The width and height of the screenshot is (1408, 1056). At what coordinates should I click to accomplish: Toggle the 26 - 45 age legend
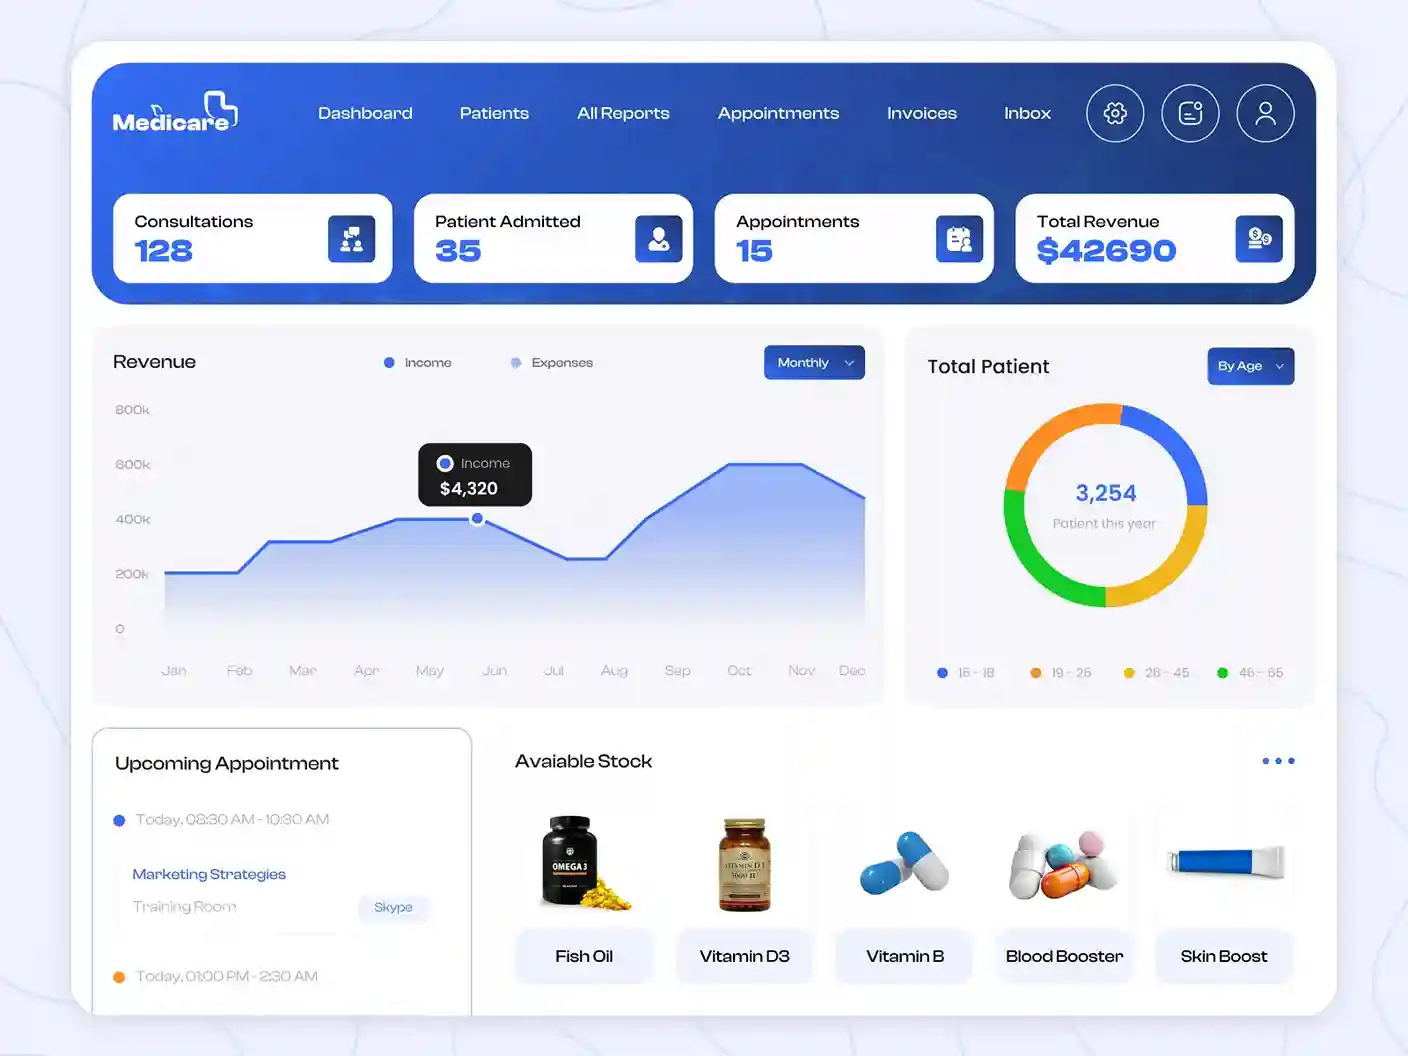1156,673
